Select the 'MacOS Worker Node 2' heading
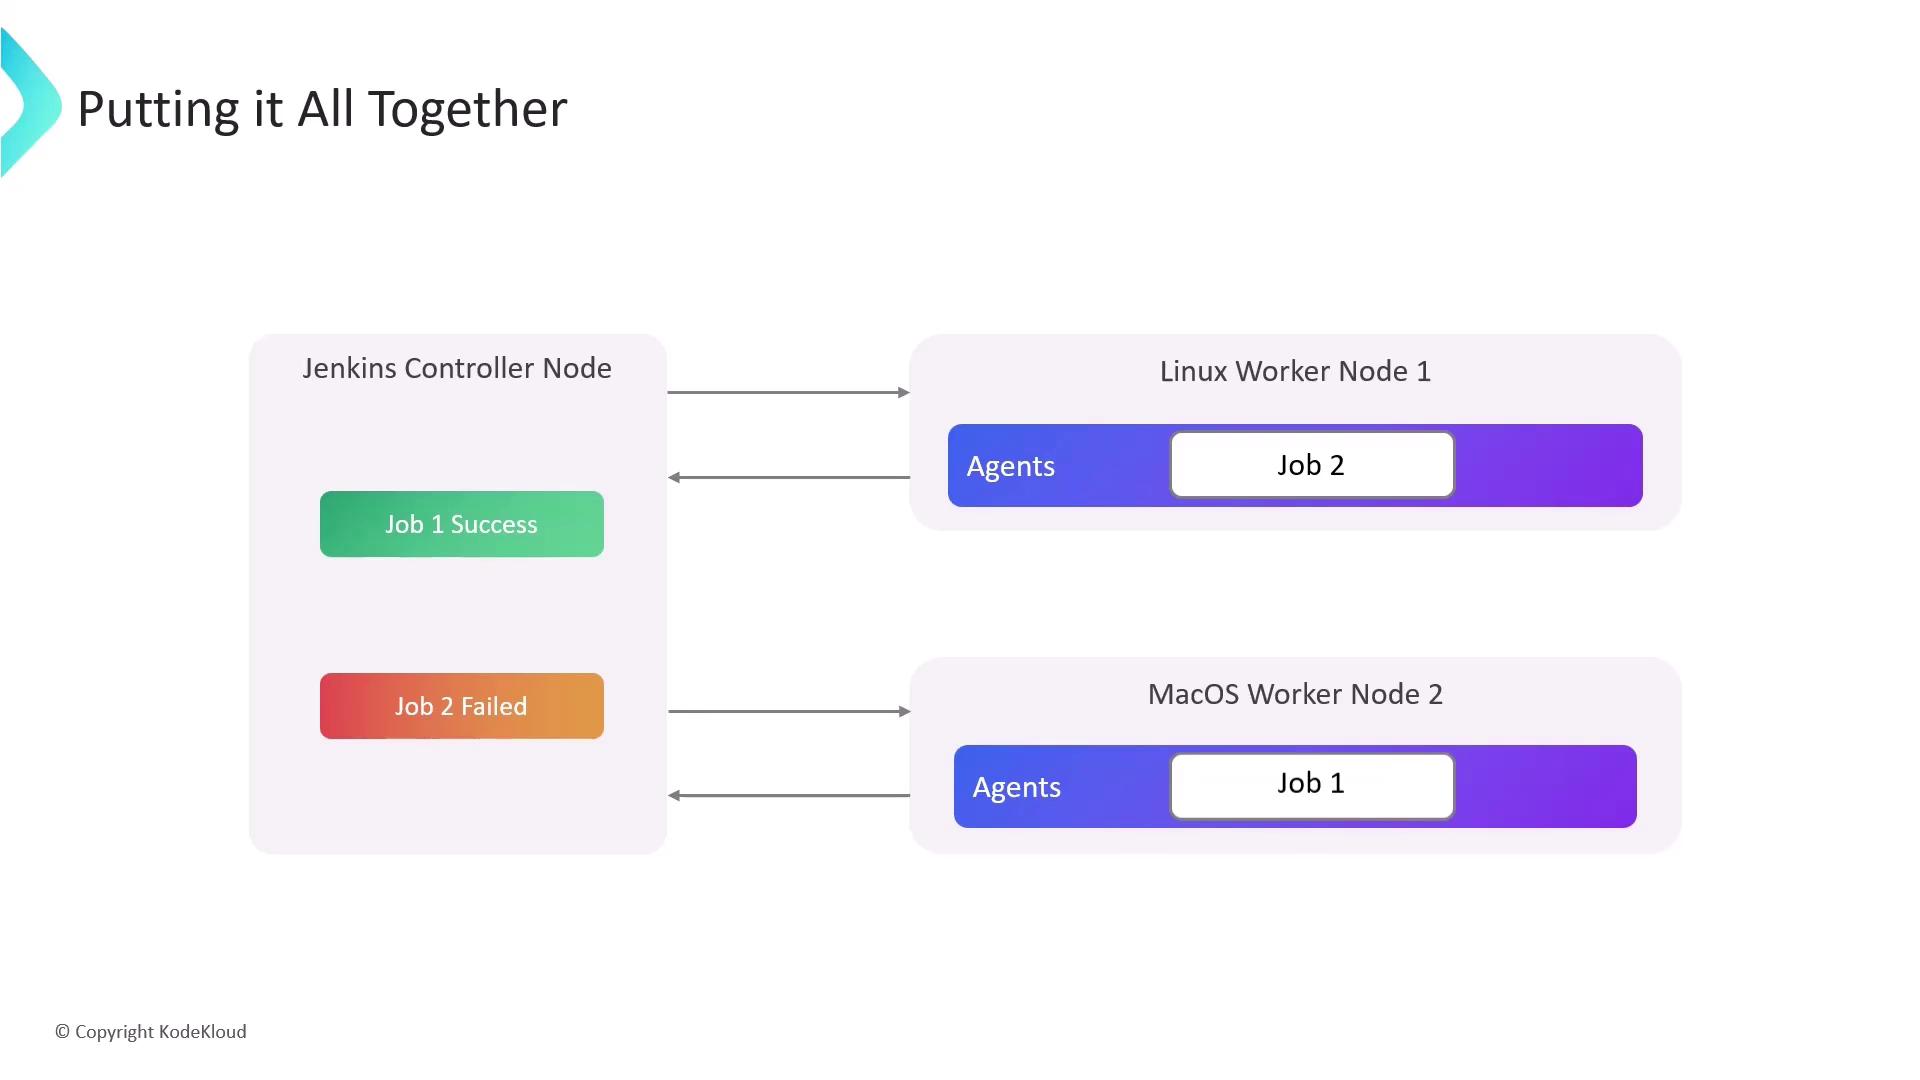The image size is (1920, 1080). (x=1295, y=694)
